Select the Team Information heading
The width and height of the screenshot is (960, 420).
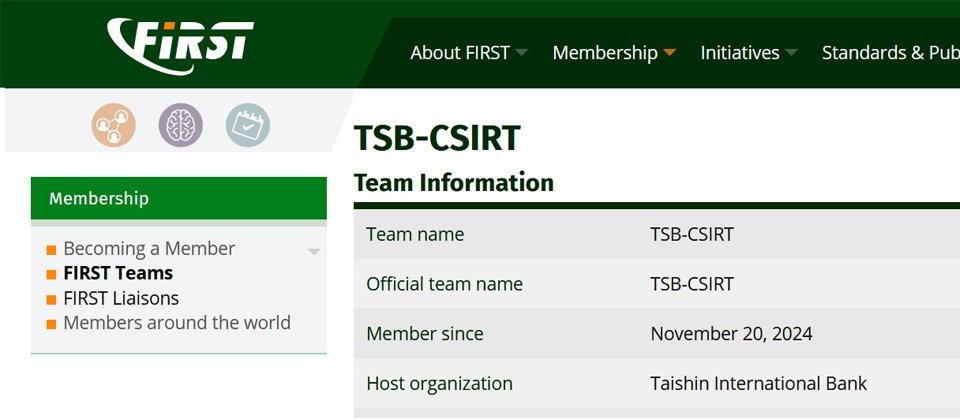click(x=454, y=182)
